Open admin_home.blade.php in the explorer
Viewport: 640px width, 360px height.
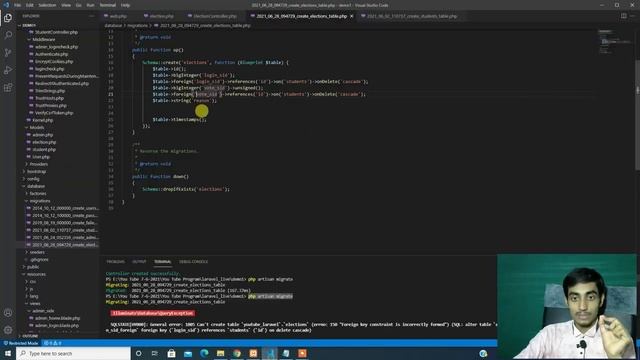coord(57,318)
